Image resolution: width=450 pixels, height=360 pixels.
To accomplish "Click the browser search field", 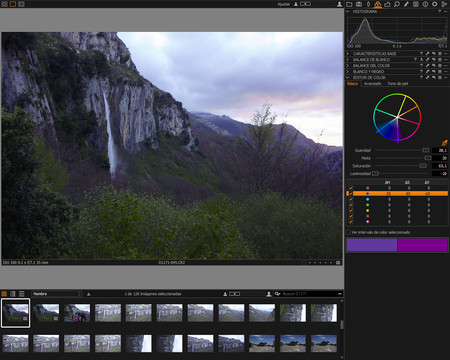I will click(308, 294).
